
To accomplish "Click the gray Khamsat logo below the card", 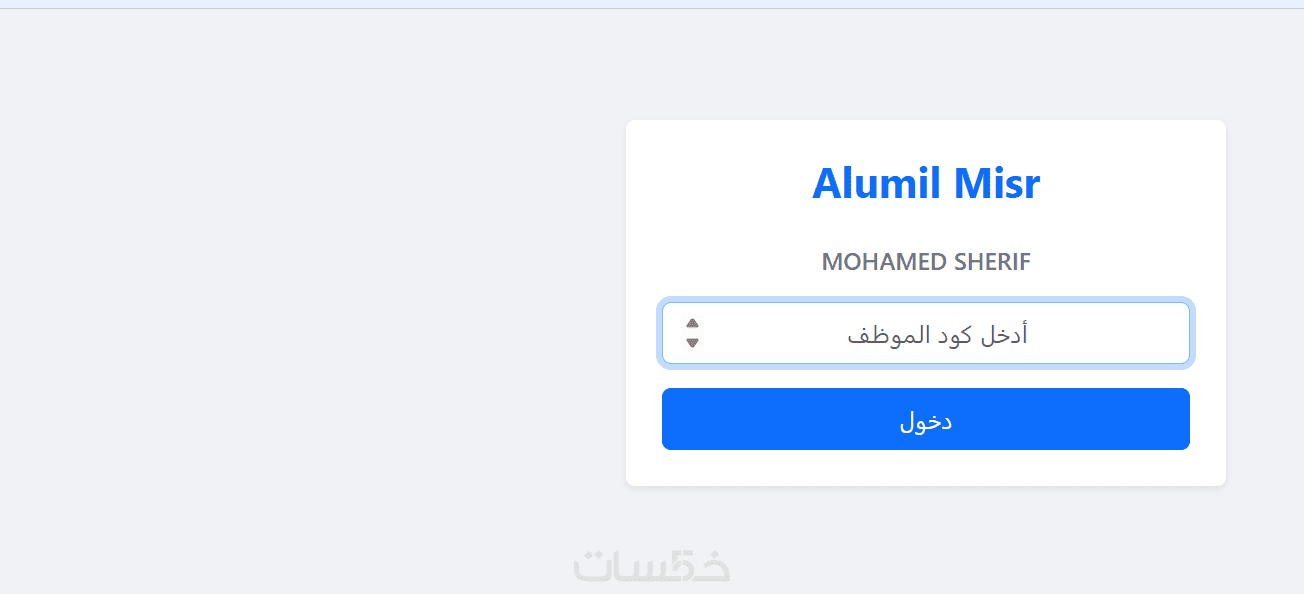I will 652,565.
